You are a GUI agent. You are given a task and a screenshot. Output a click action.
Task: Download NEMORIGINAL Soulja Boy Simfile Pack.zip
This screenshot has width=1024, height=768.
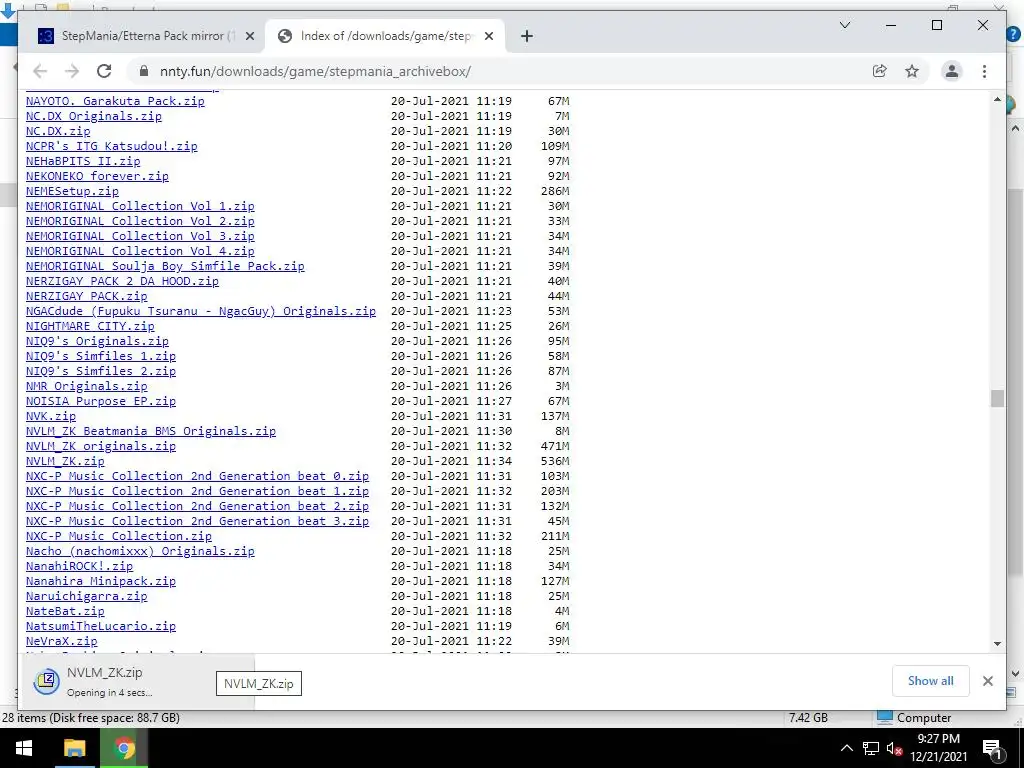tap(165, 266)
